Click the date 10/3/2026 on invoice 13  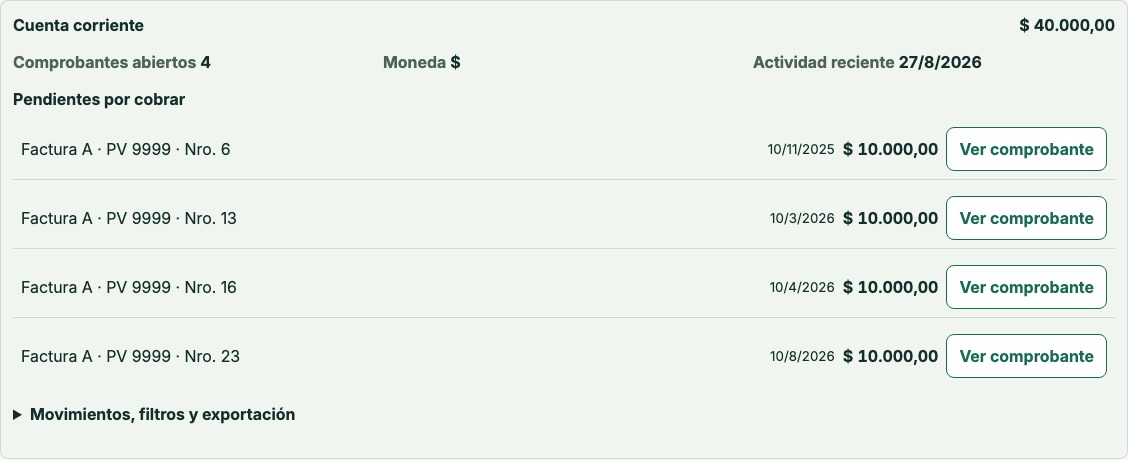point(802,219)
